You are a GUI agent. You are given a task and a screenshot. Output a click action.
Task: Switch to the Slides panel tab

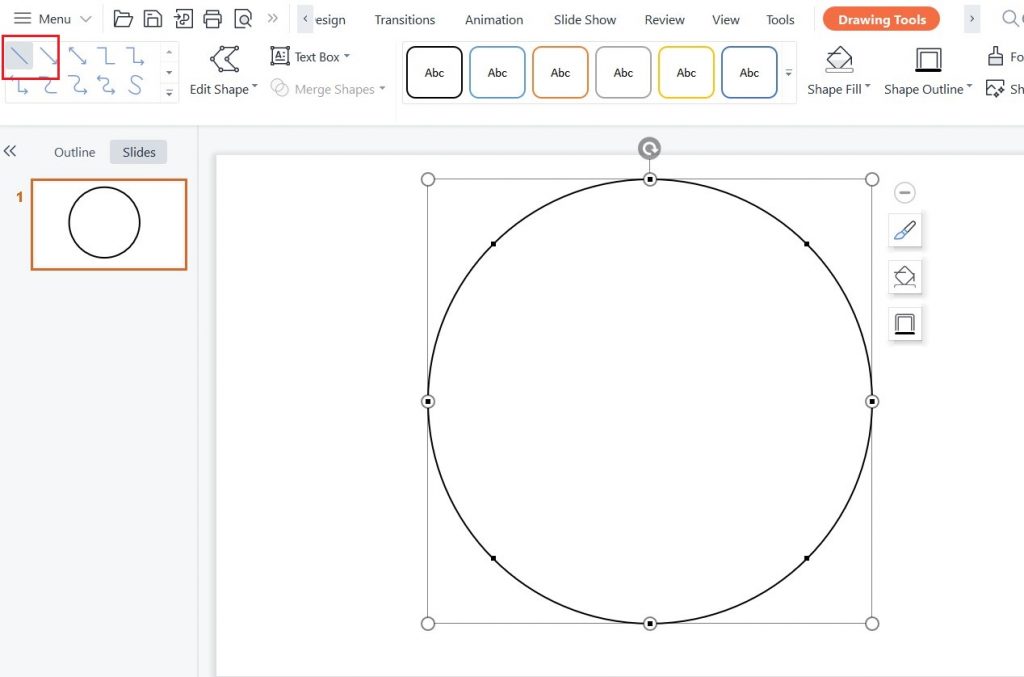click(138, 152)
